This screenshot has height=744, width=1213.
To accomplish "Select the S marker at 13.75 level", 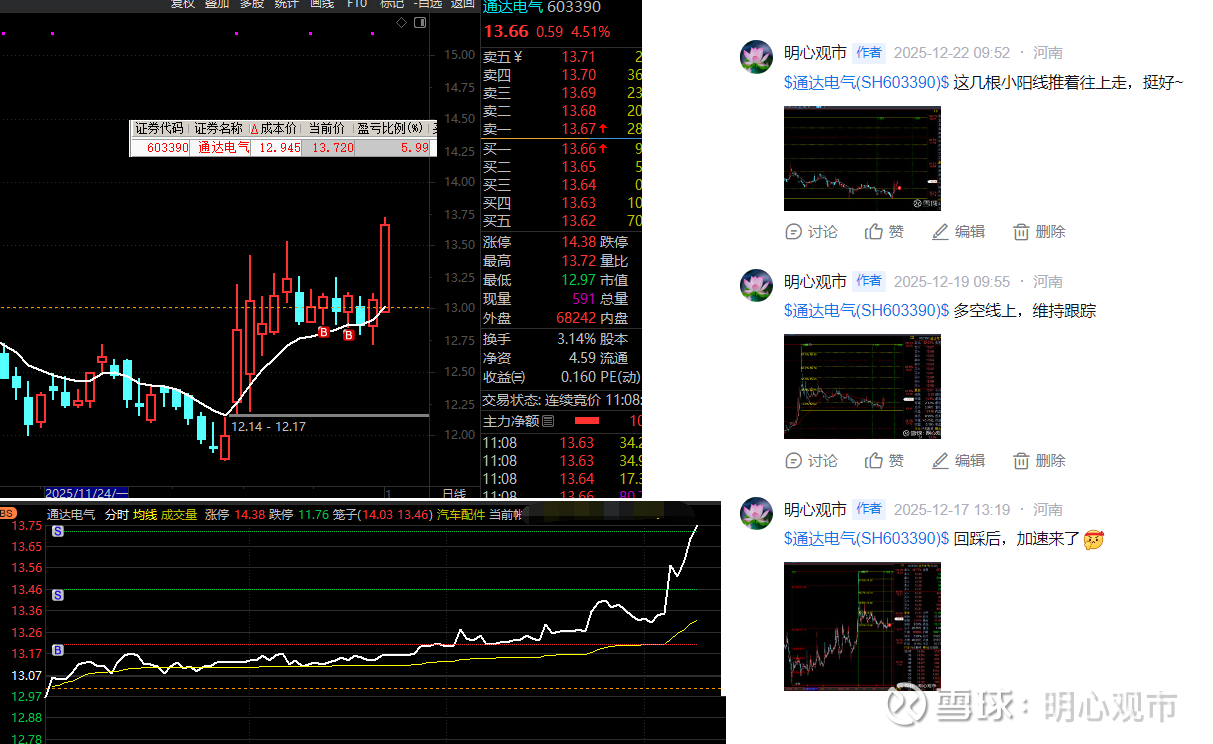I will (x=58, y=532).
